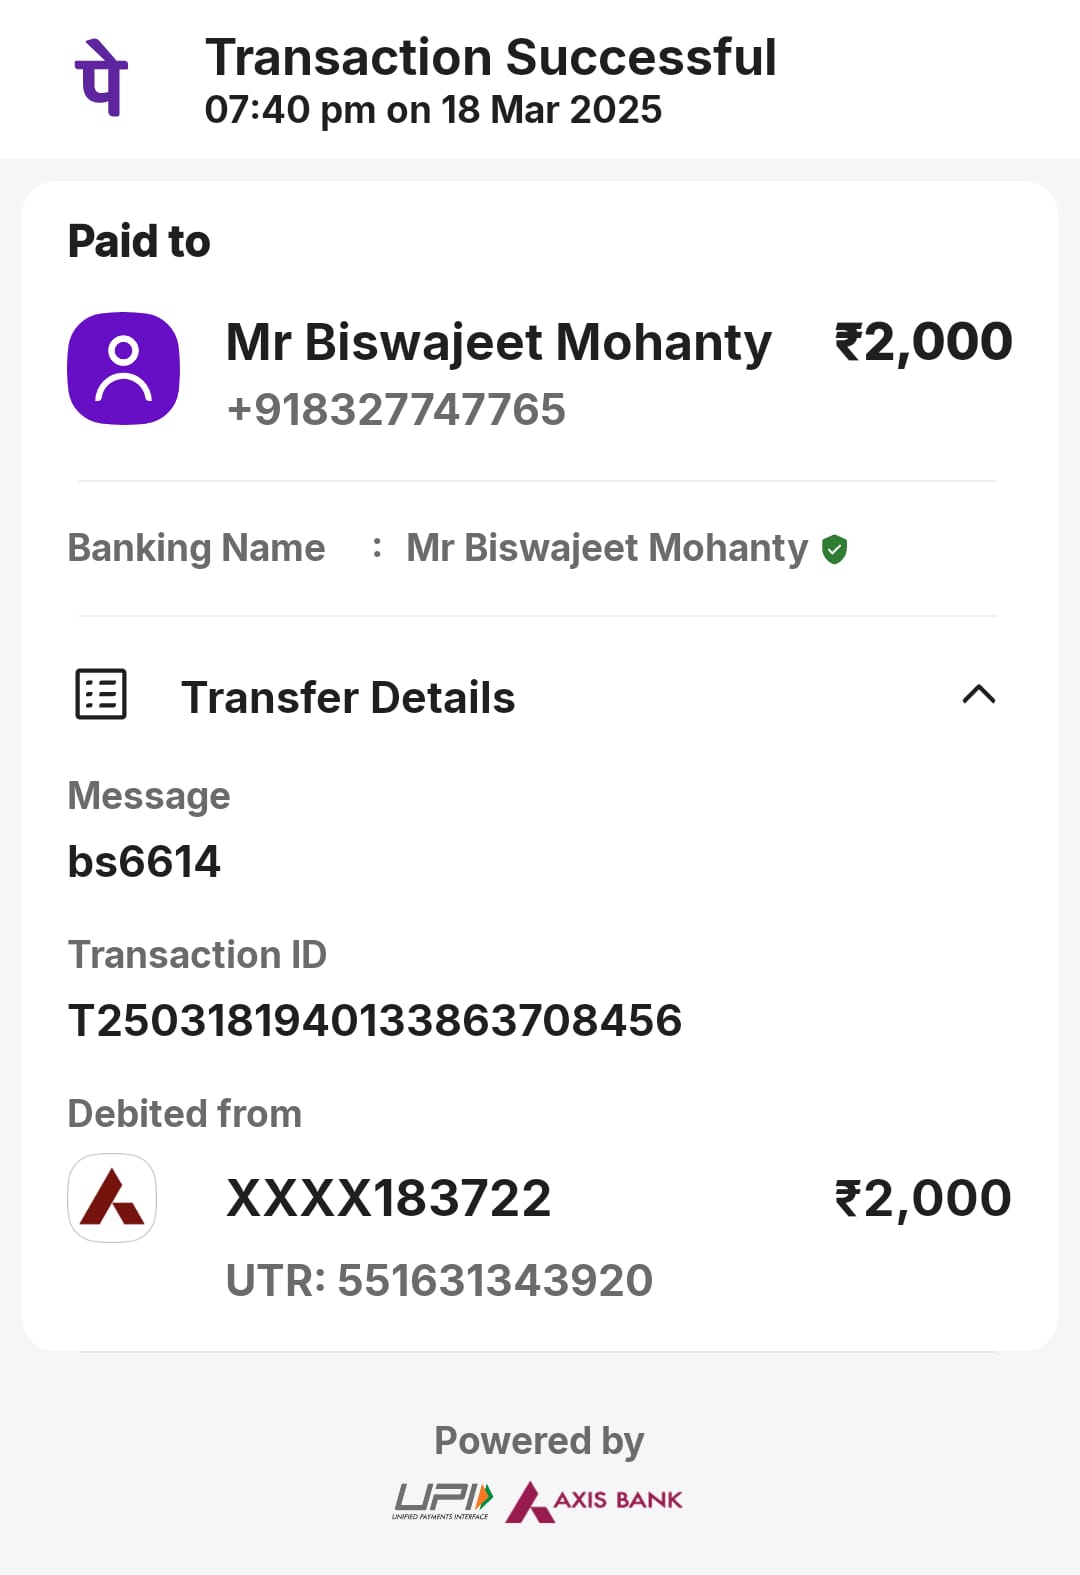Select the Transaction ID value
Screen dimensions: 1080x1575
tap(375, 1021)
